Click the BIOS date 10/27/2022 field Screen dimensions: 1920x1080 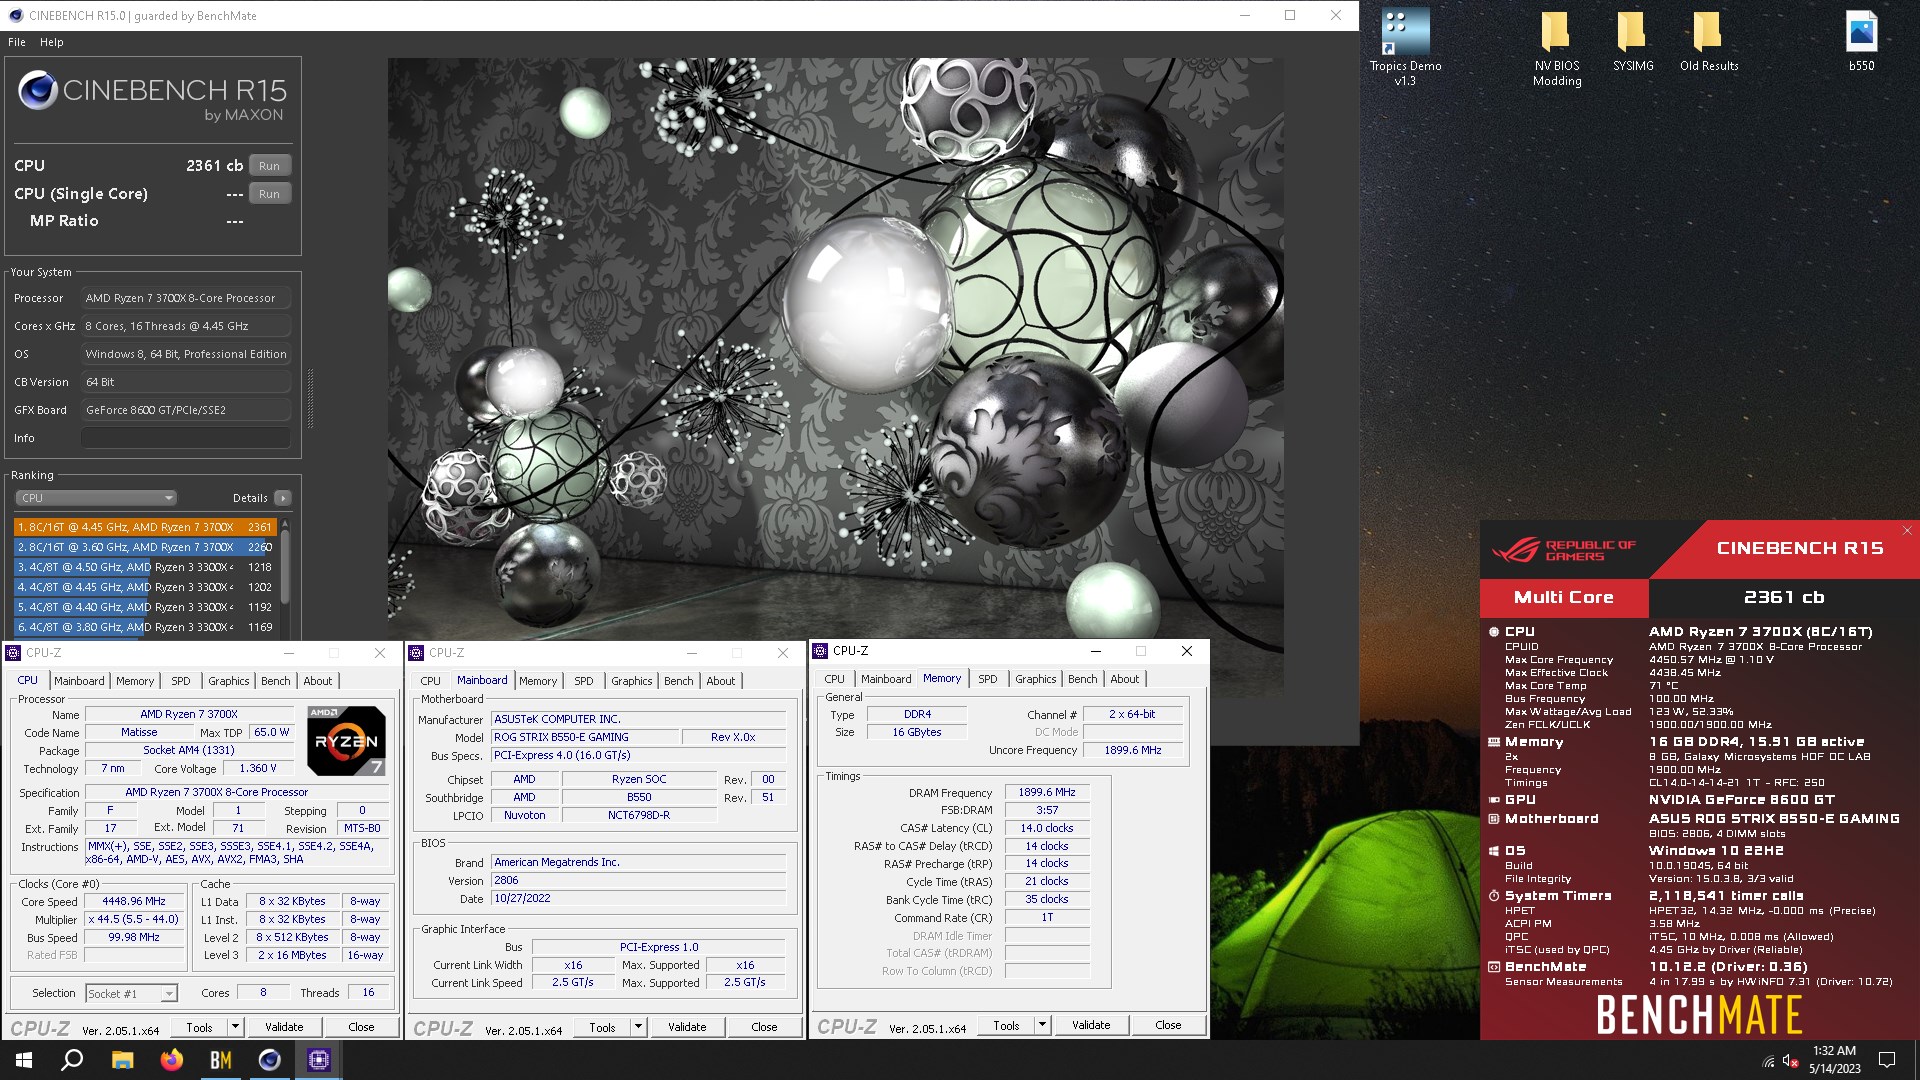pyautogui.click(x=638, y=898)
